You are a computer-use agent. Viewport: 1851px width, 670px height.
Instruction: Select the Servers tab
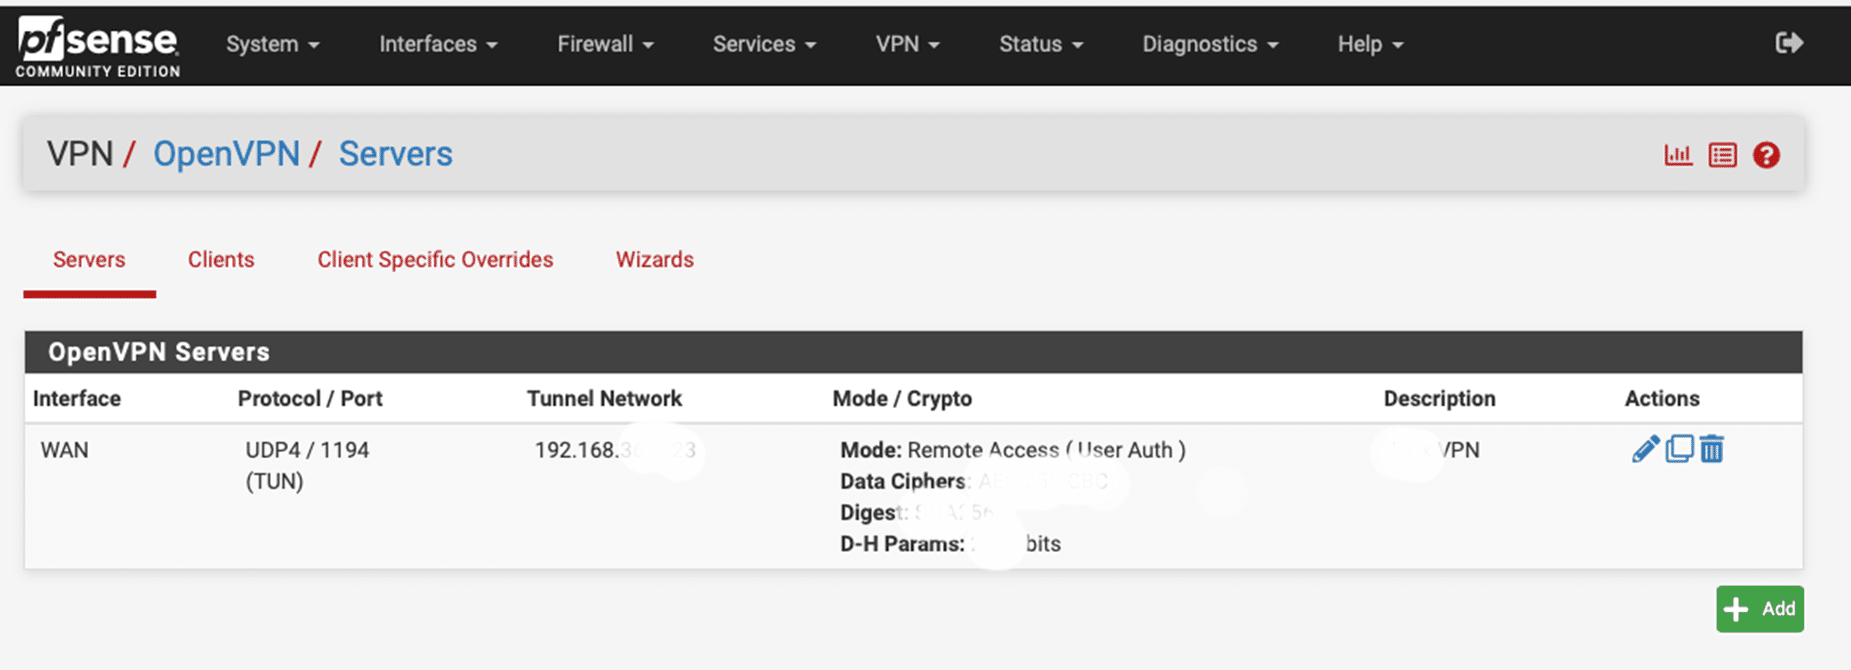point(89,260)
